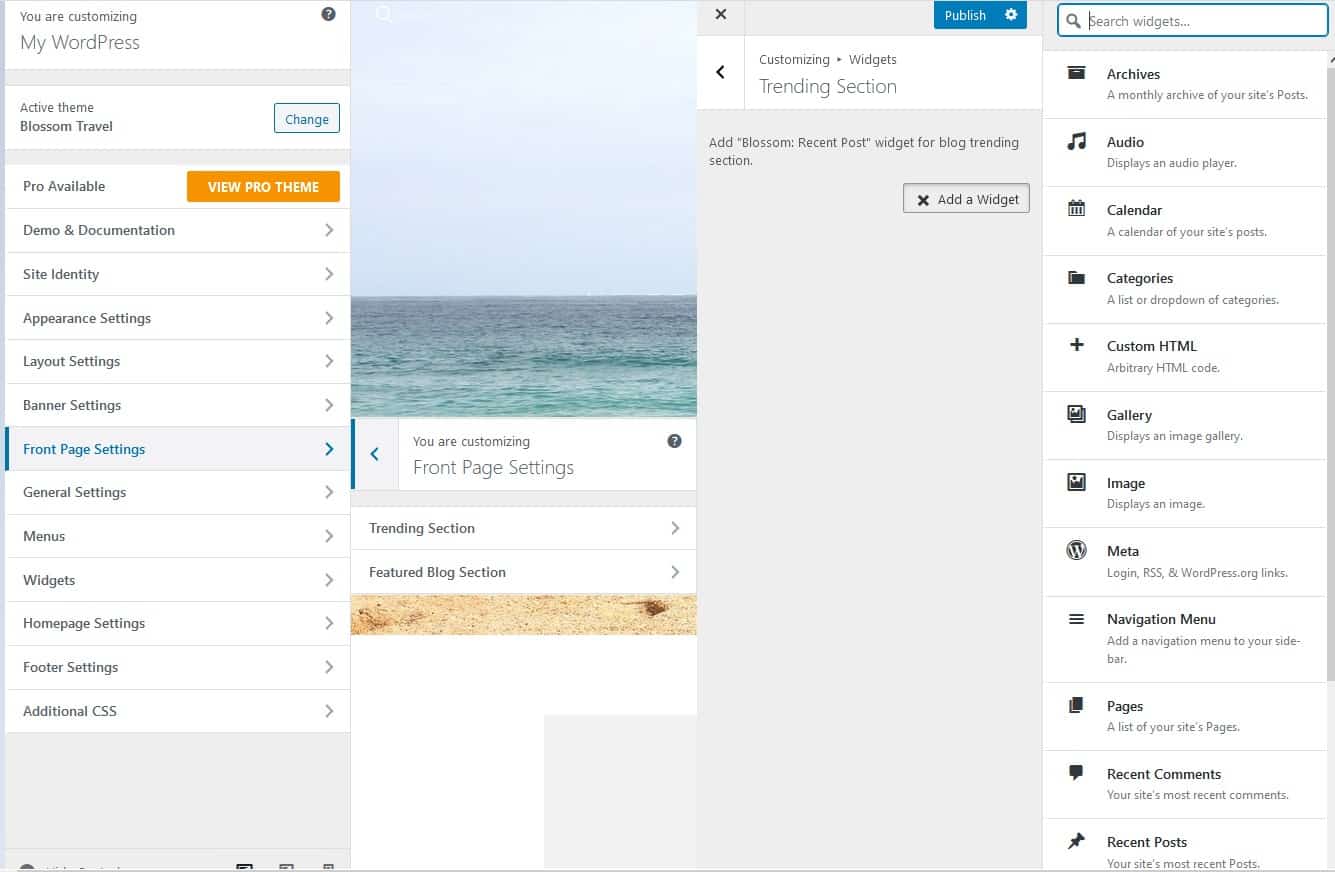Select the Recent Posts pin icon

pos(1076,841)
